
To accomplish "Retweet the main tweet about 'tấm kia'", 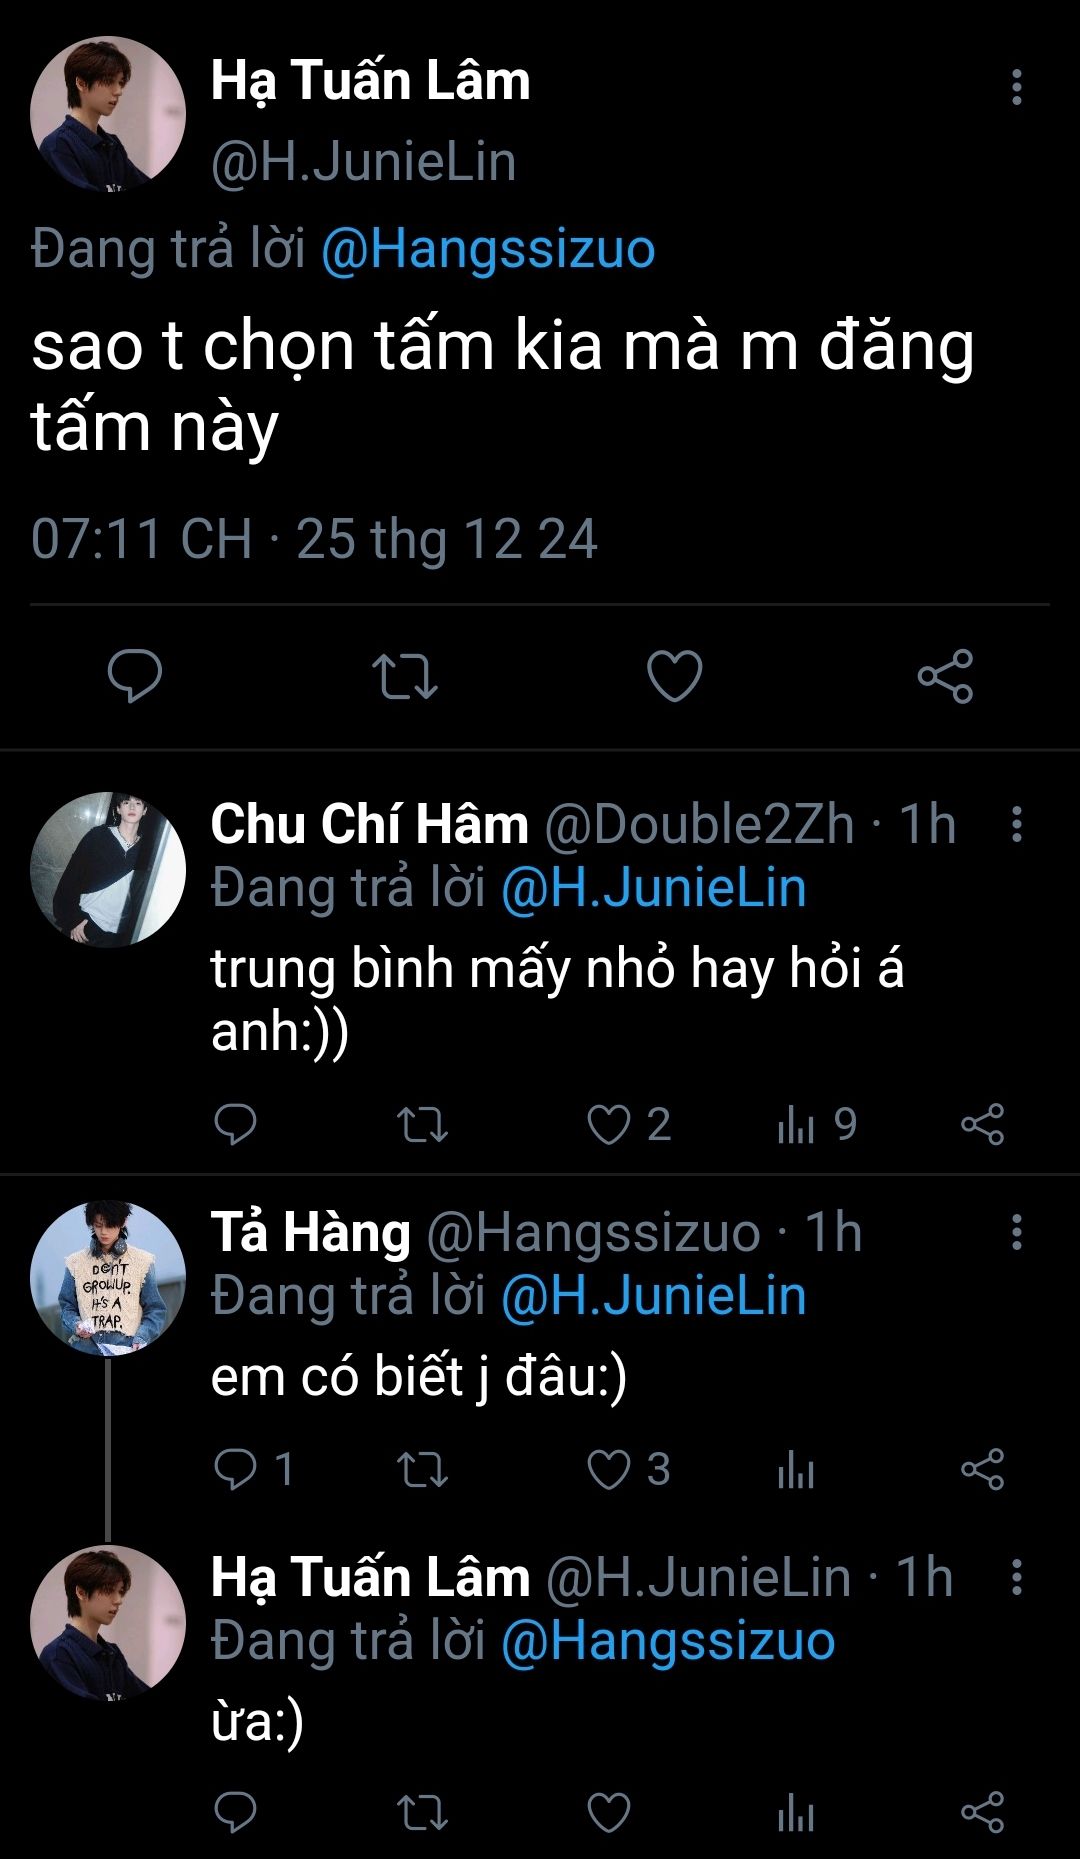I will 404,676.
